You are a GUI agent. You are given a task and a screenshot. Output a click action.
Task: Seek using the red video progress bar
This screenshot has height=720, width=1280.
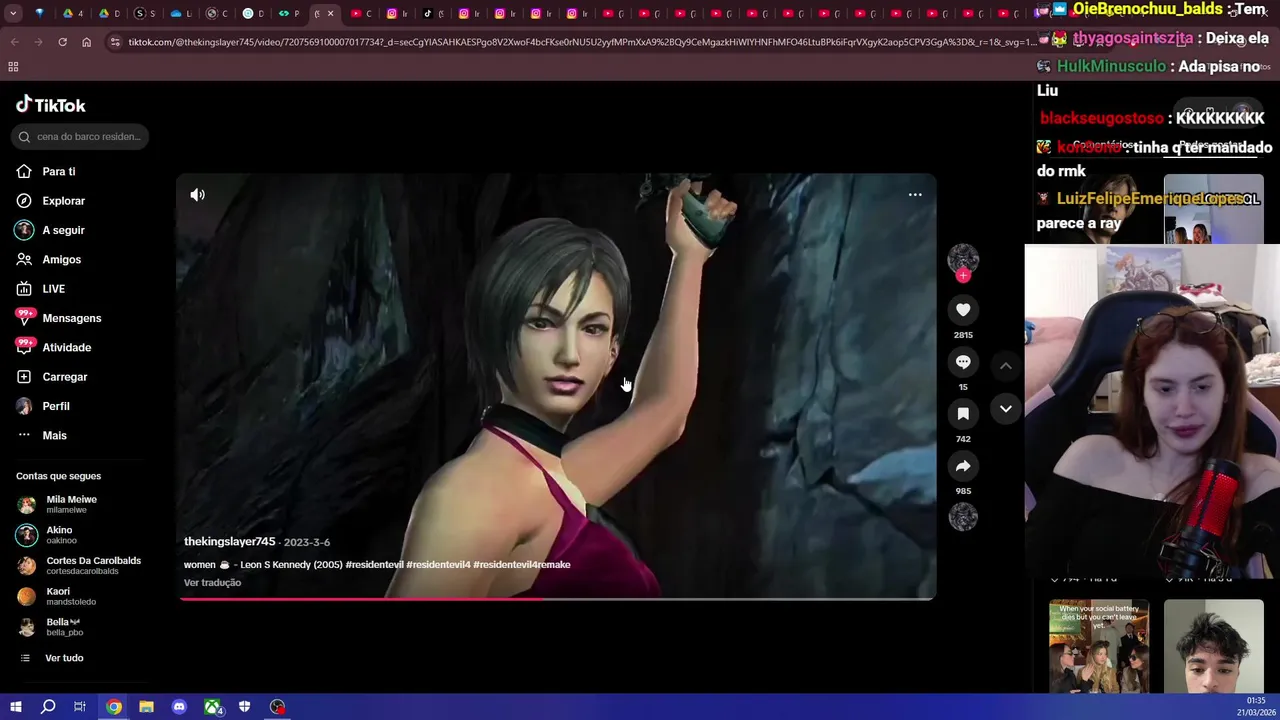click(x=557, y=598)
